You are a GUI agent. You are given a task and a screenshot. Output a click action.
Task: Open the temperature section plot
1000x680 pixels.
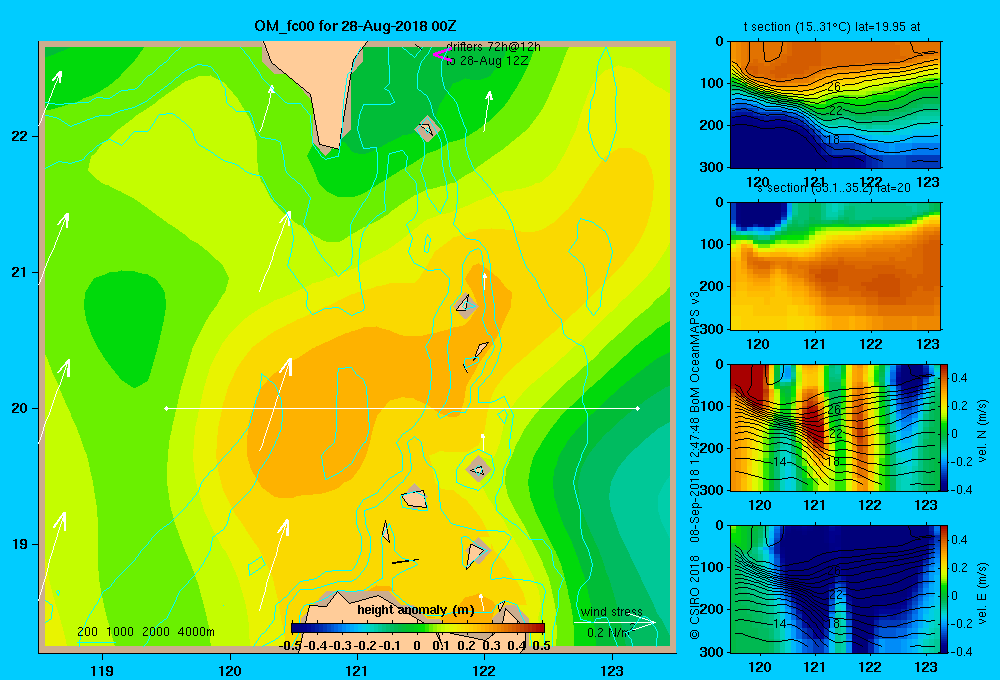[x=835, y=105]
